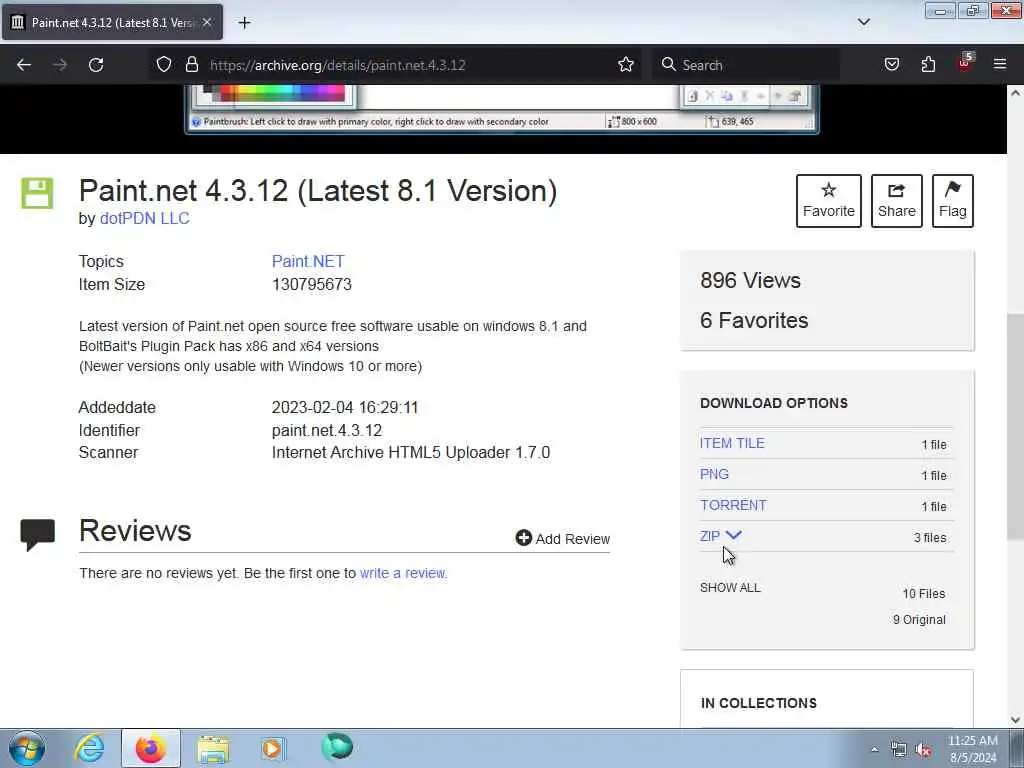Open the ZIP download link
Image resolution: width=1024 pixels, height=768 pixels.
[709, 536]
